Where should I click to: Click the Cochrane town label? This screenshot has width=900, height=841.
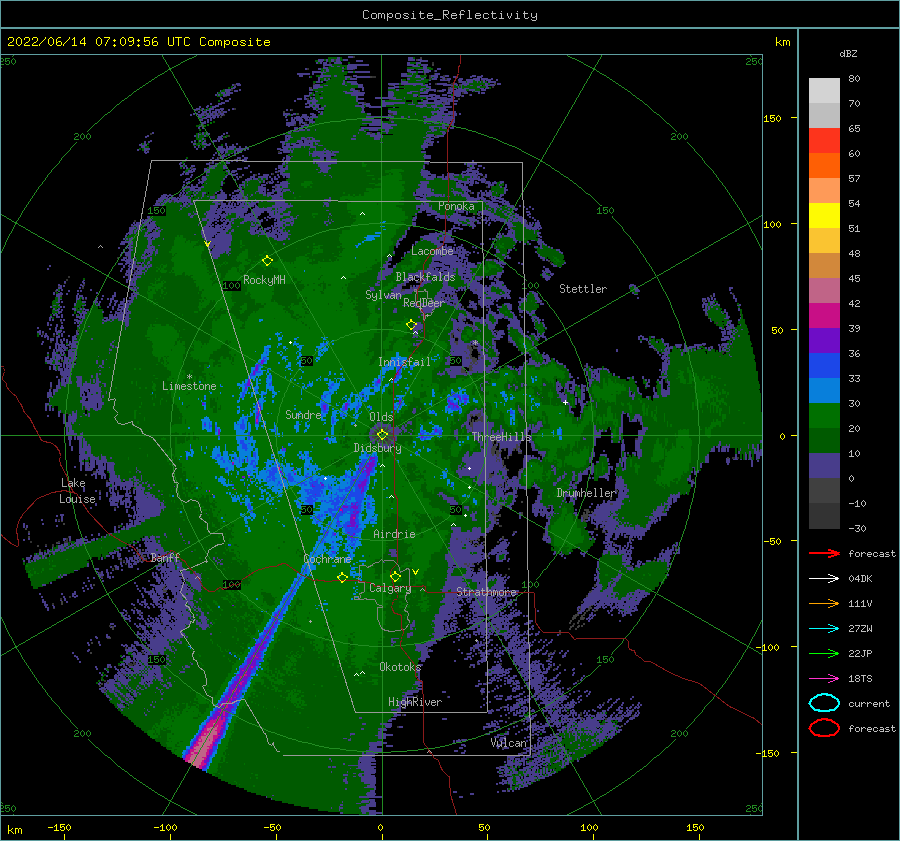tap(327, 559)
